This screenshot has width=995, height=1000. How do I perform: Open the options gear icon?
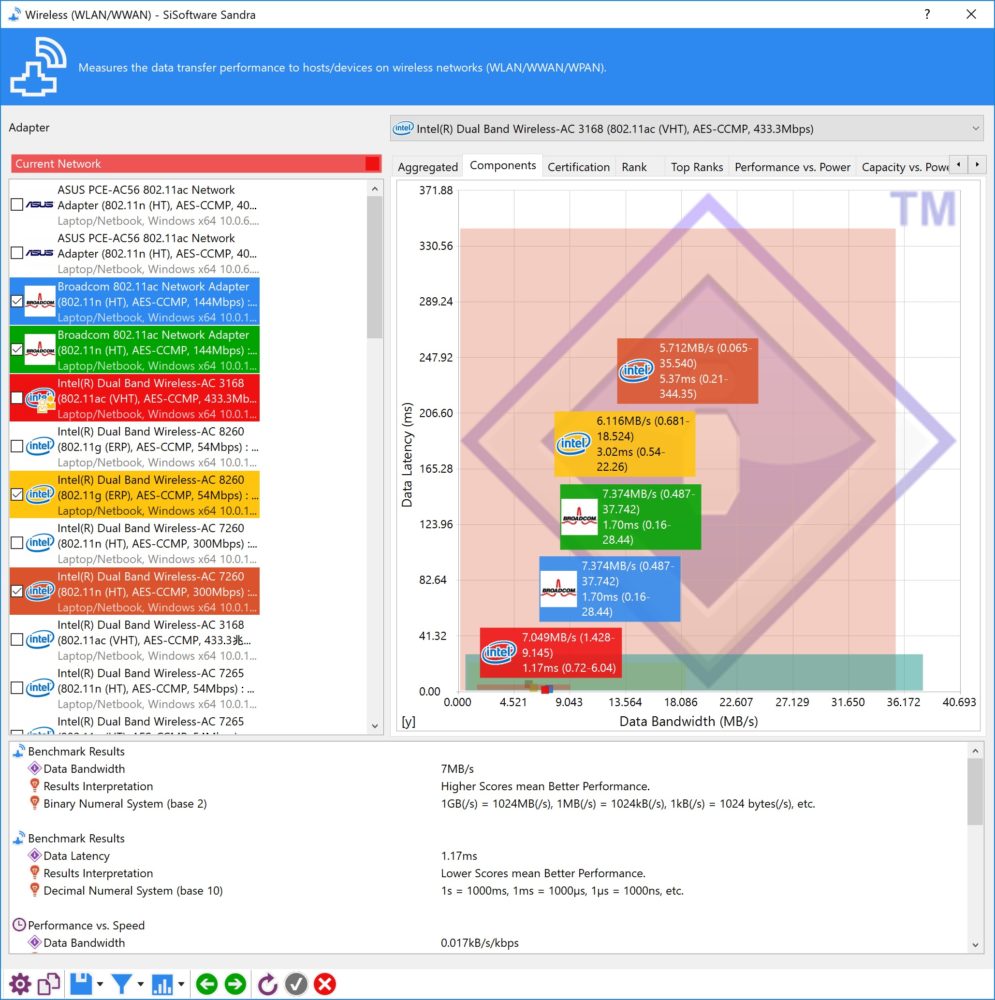[x=20, y=984]
